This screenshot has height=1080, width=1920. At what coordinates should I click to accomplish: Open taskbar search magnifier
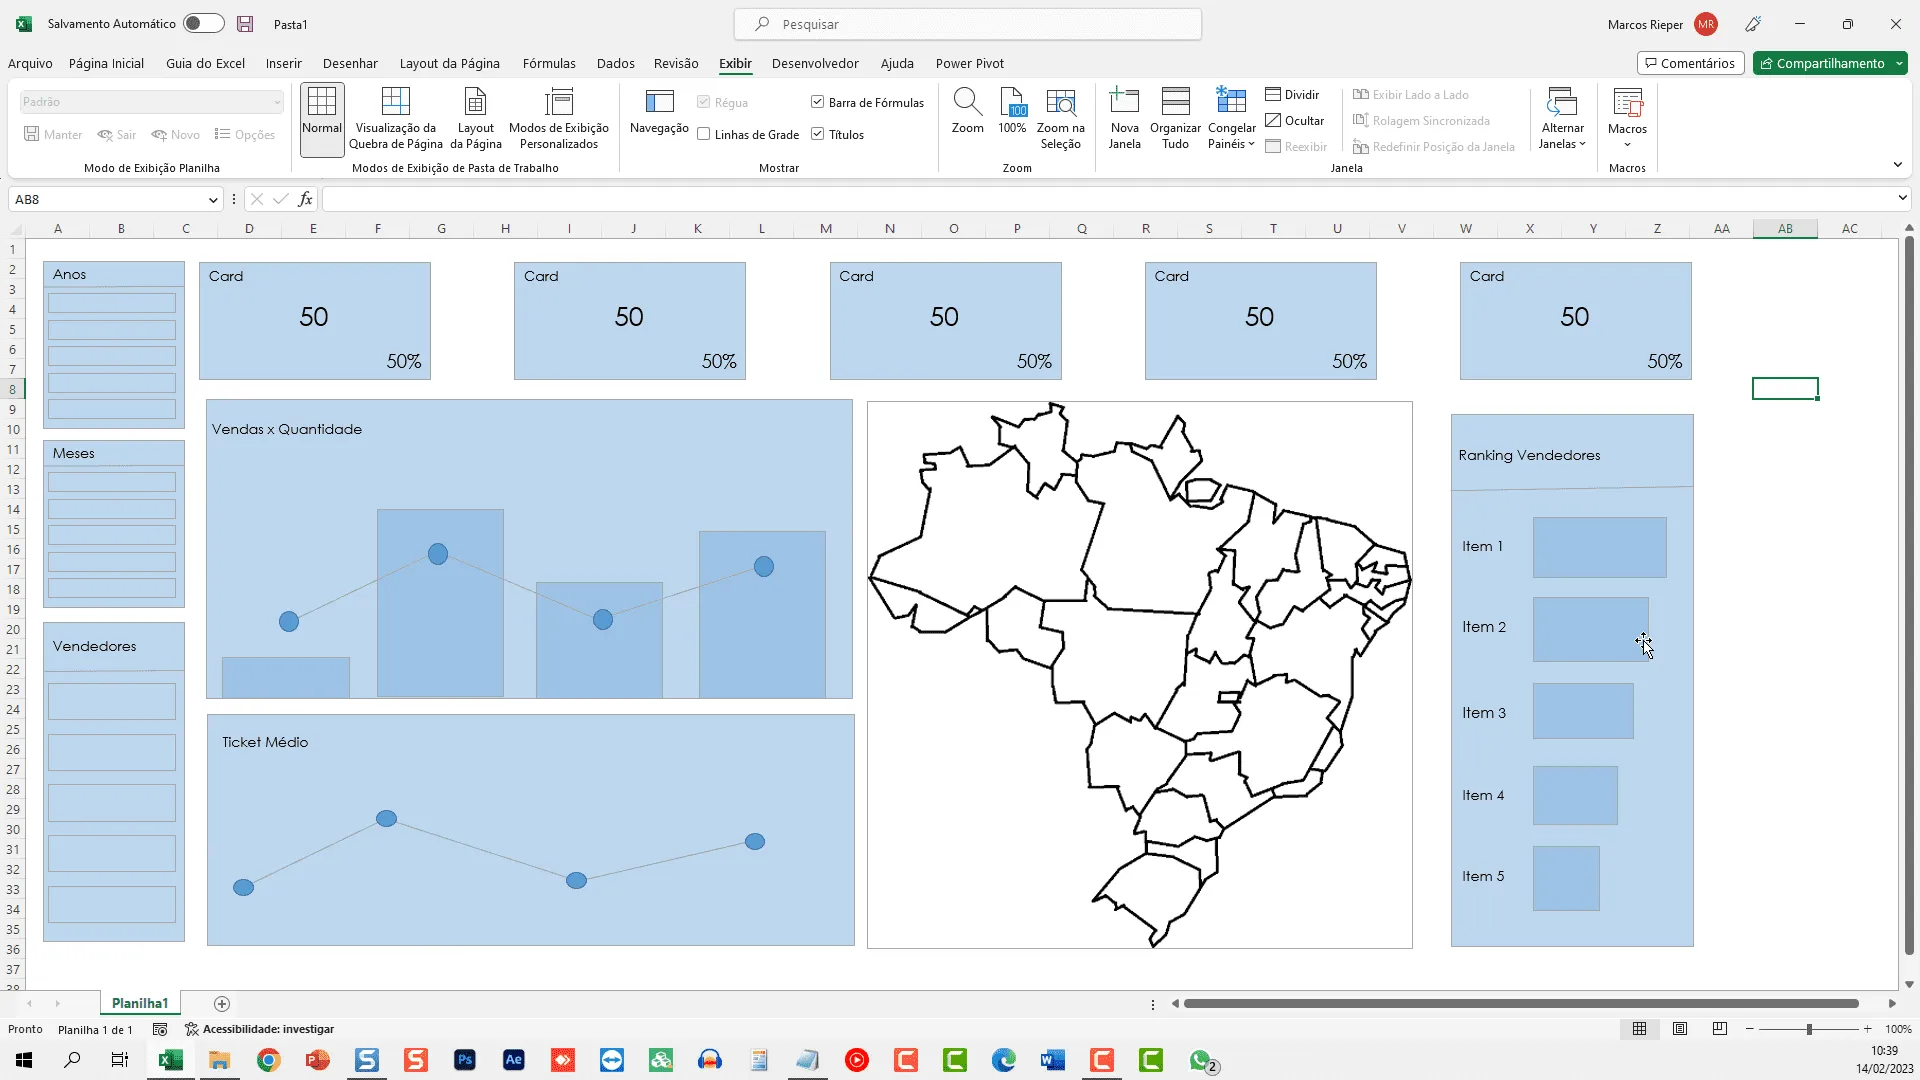pyautogui.click(x=72, y=1060)
